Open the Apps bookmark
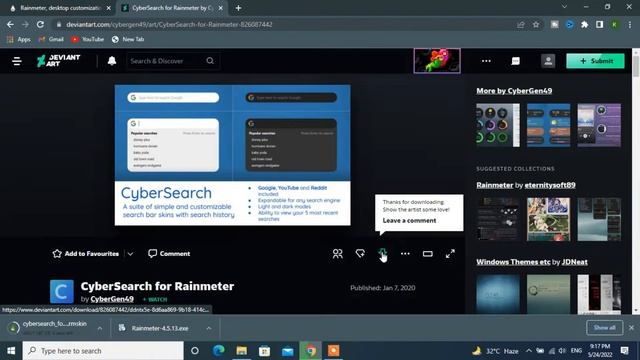640x360 pixels. (x=19, y=39)
